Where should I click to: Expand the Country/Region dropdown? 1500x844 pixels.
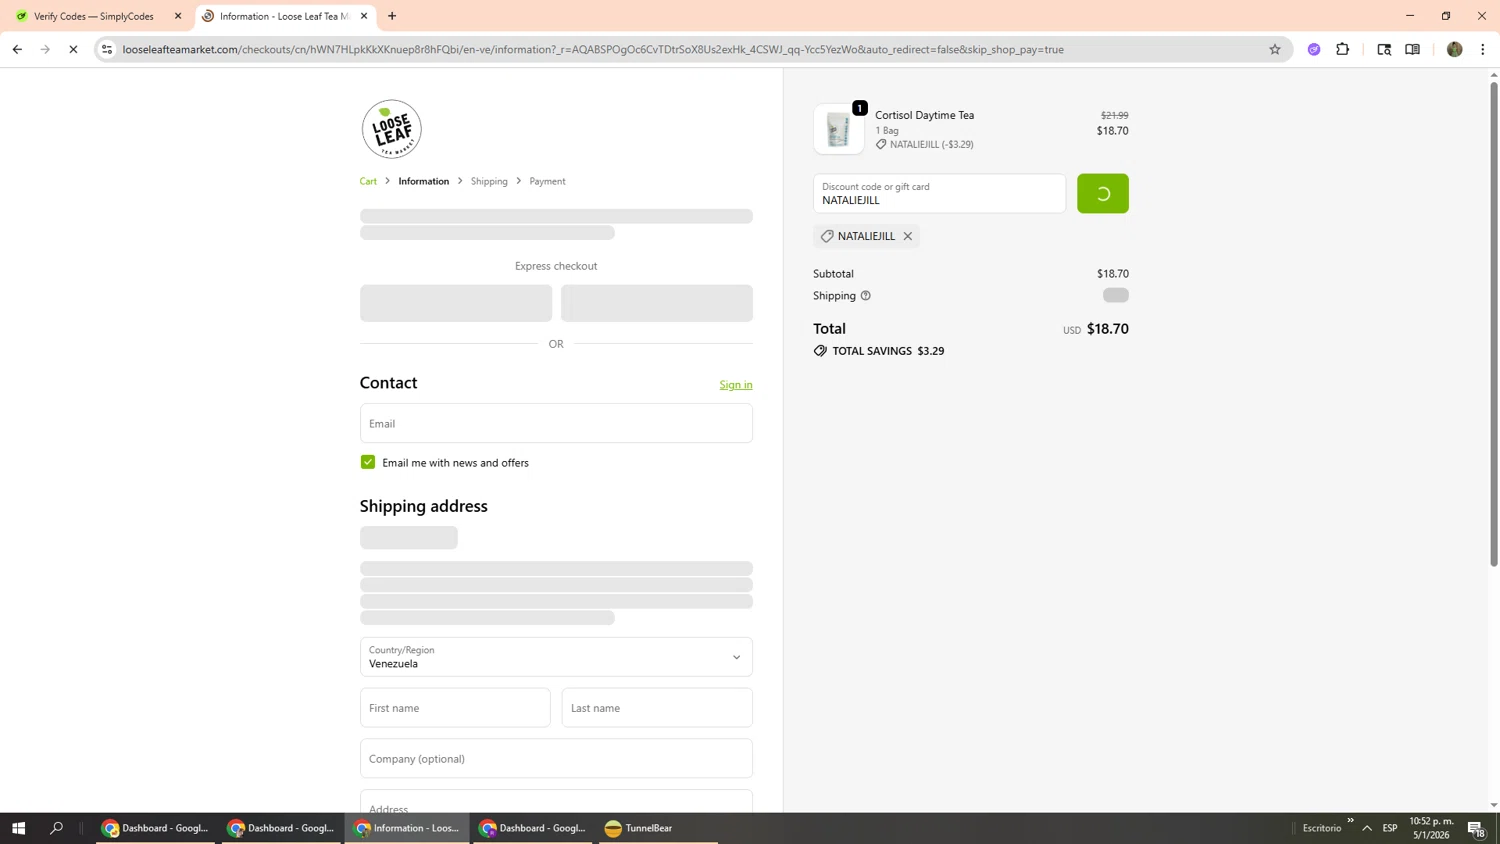(x=556, y=657)
